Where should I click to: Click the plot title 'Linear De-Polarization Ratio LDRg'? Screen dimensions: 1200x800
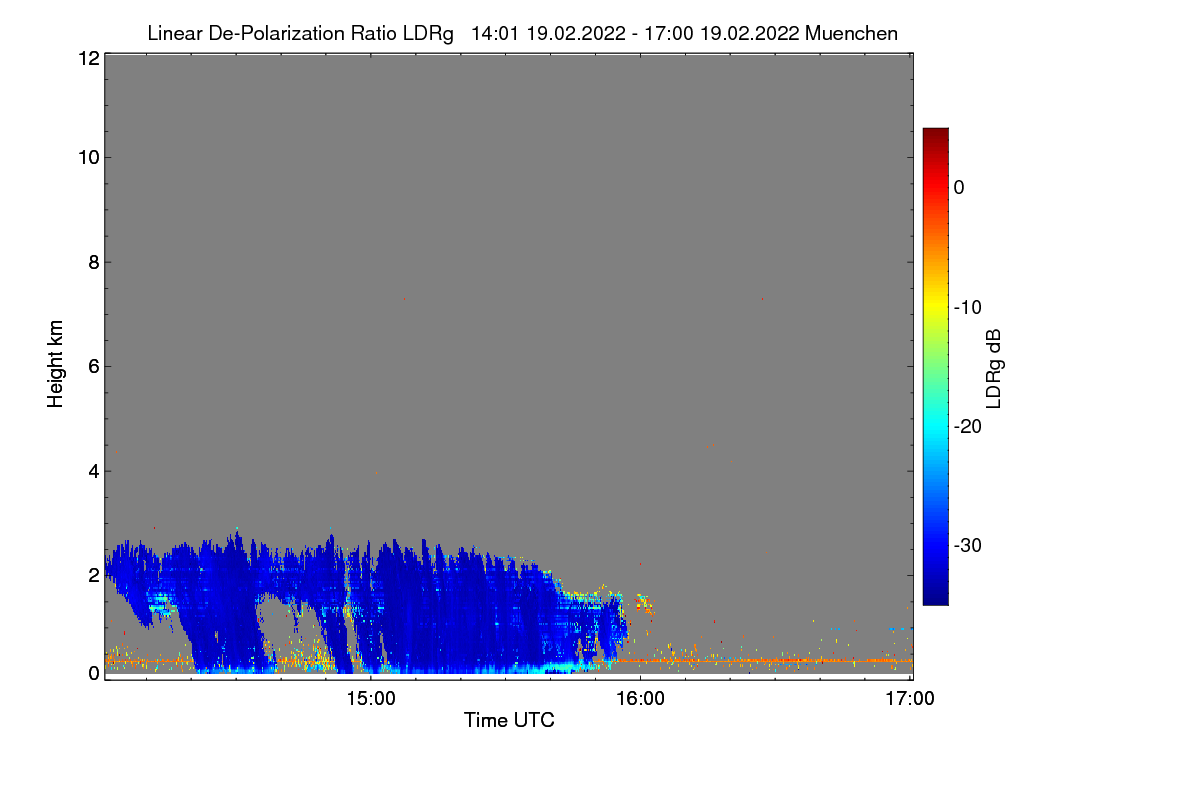click(x=301, y=34)
